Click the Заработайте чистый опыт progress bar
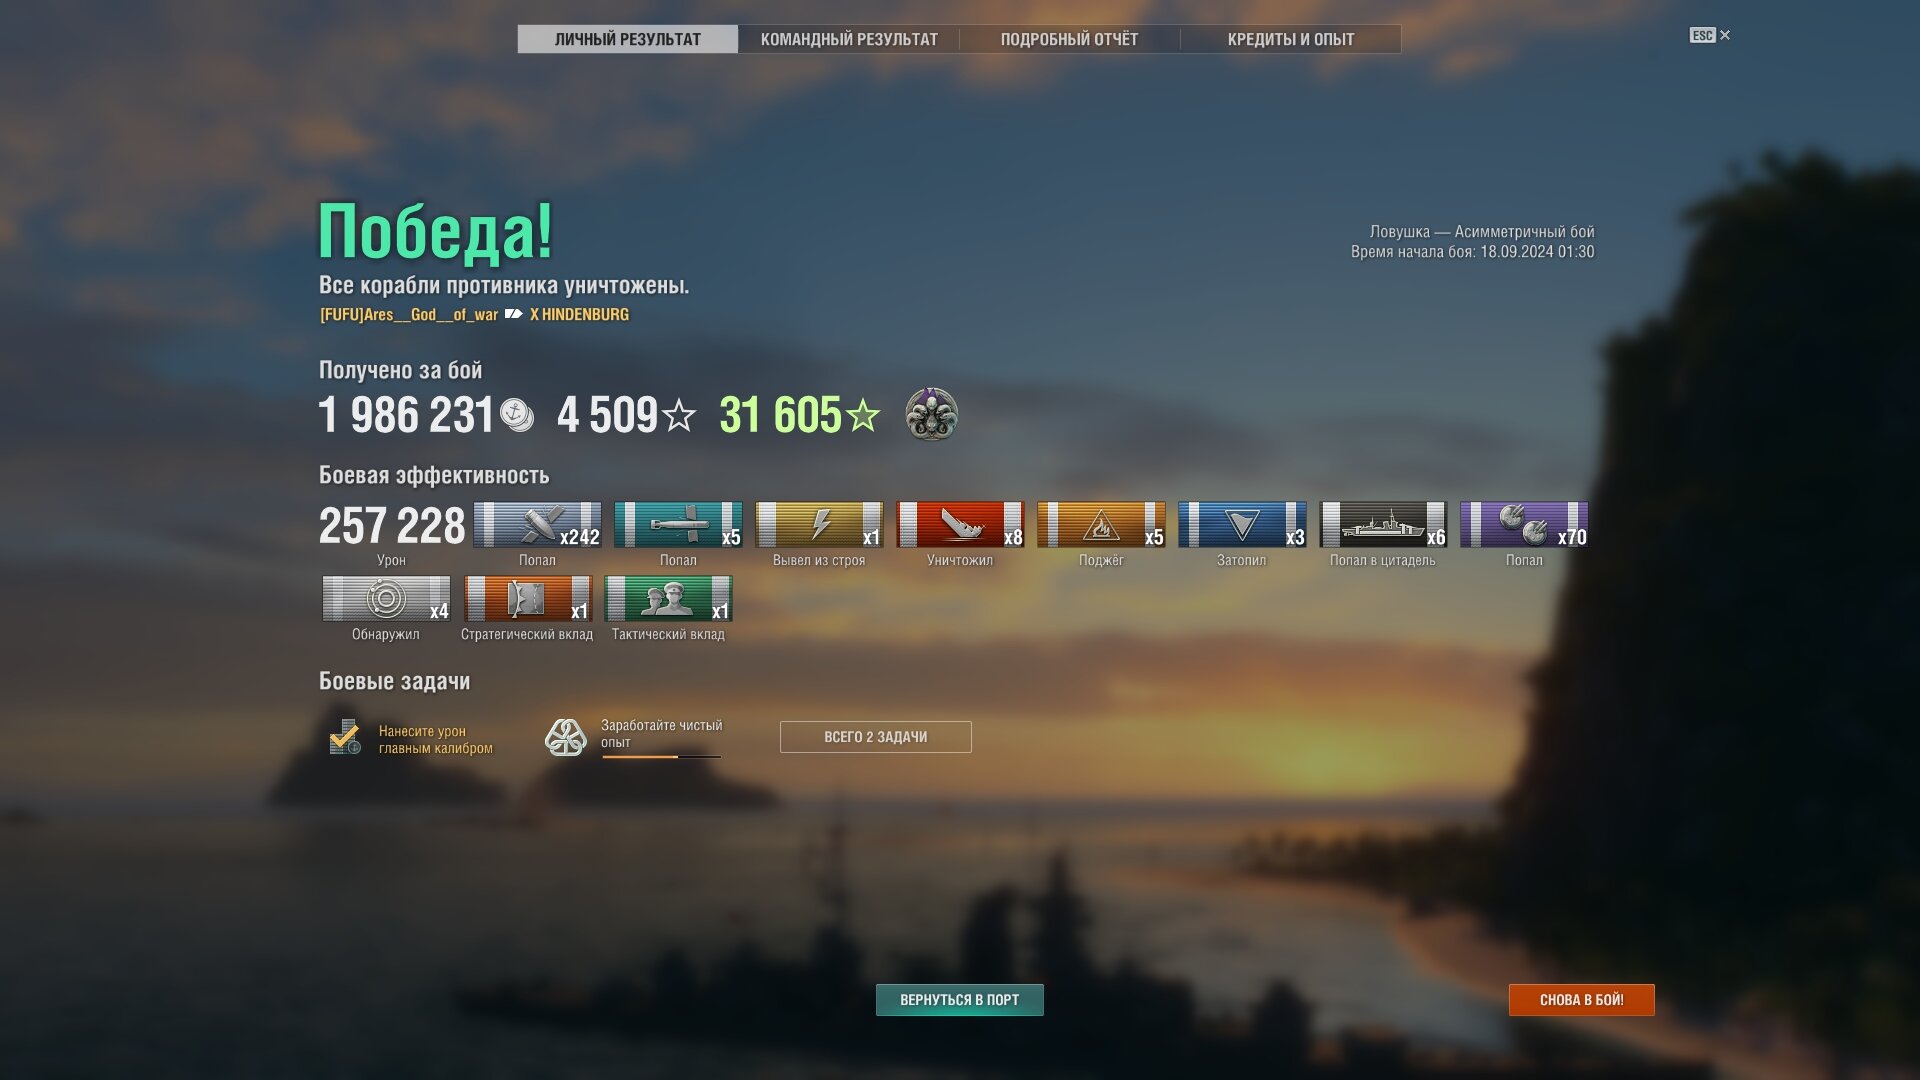The width and height of the screenshot is (1920, 1080). (x=661, y=757)
